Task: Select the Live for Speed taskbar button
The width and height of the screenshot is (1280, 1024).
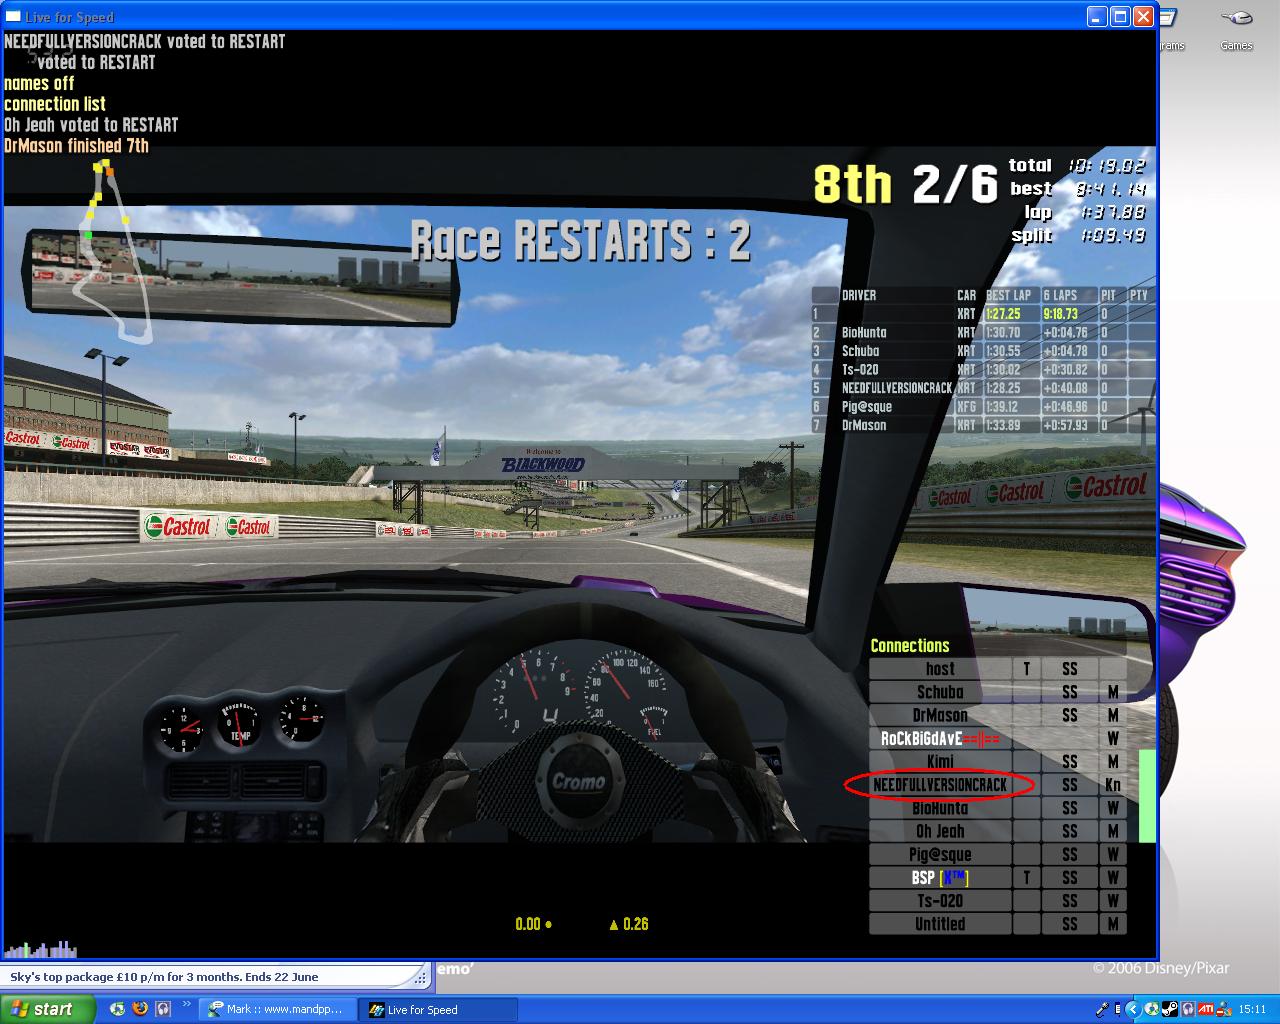Action: click(x=440, y=1010)
